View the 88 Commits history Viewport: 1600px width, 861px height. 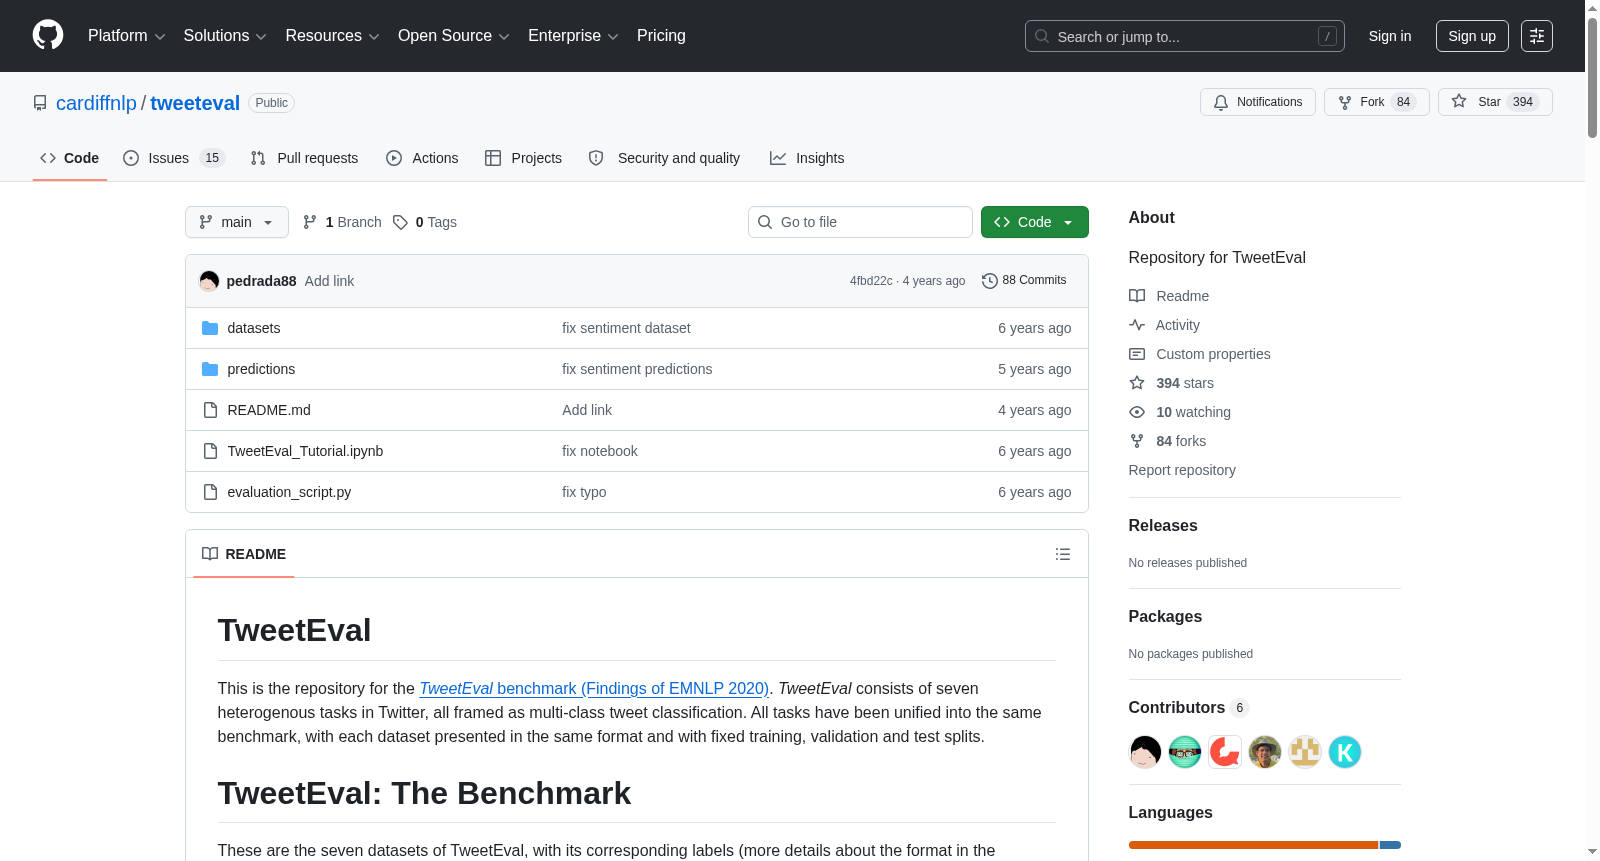[1024, 281]
